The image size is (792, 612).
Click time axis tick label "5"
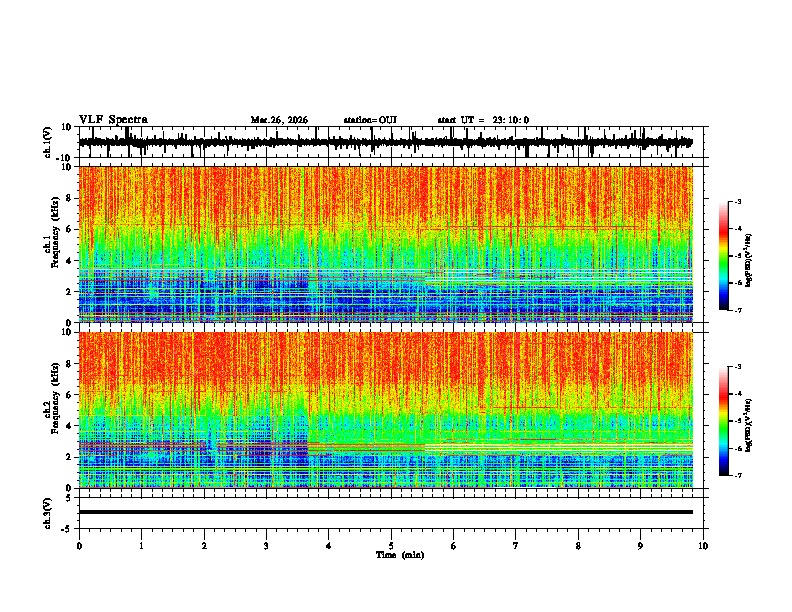(x=391, y=546)
